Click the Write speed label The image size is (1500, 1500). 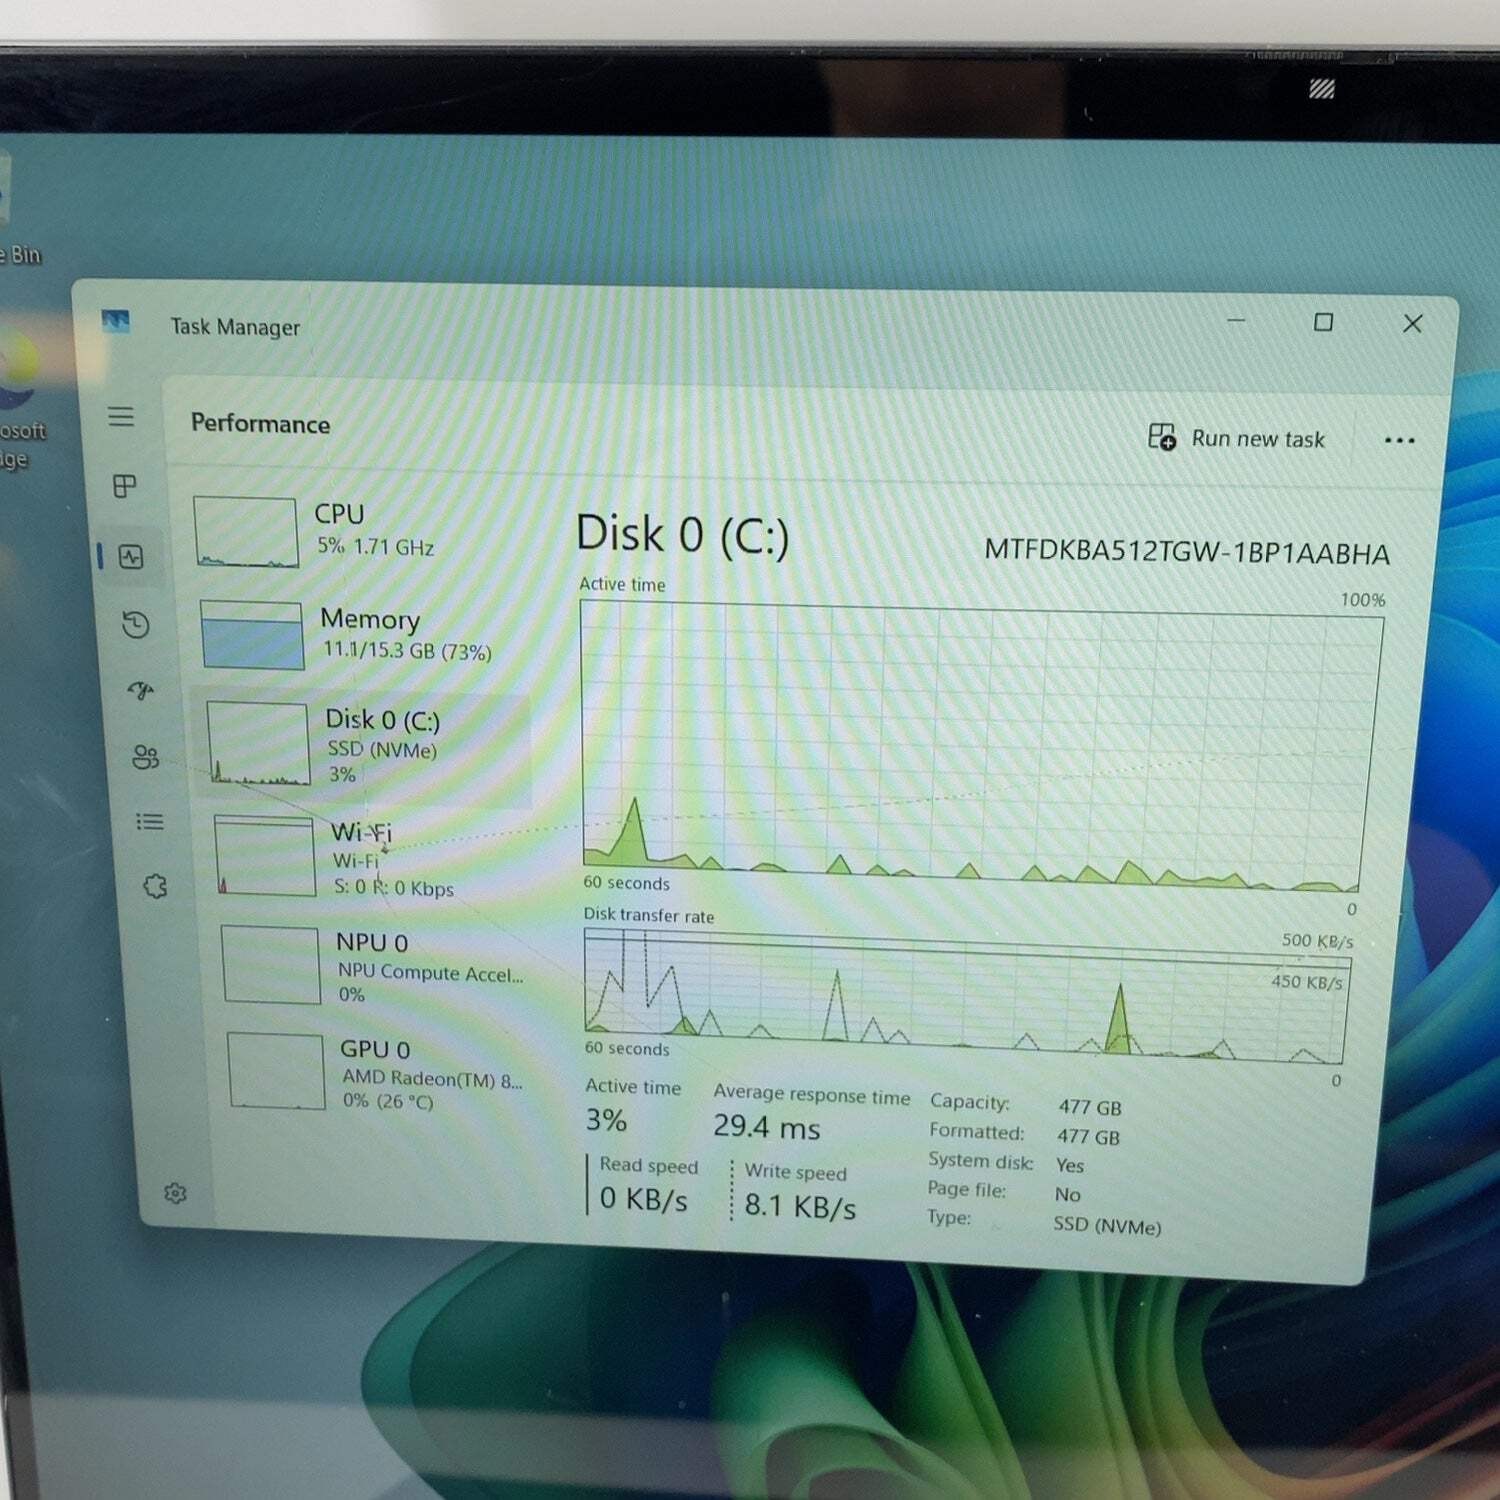point(796,1171)
